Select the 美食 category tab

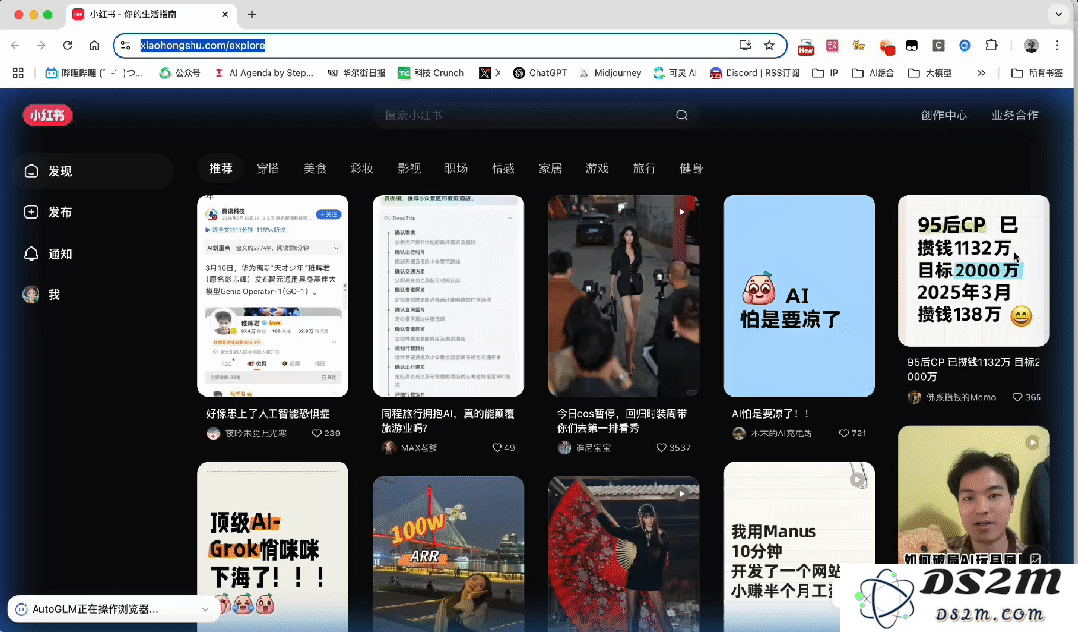315,168
